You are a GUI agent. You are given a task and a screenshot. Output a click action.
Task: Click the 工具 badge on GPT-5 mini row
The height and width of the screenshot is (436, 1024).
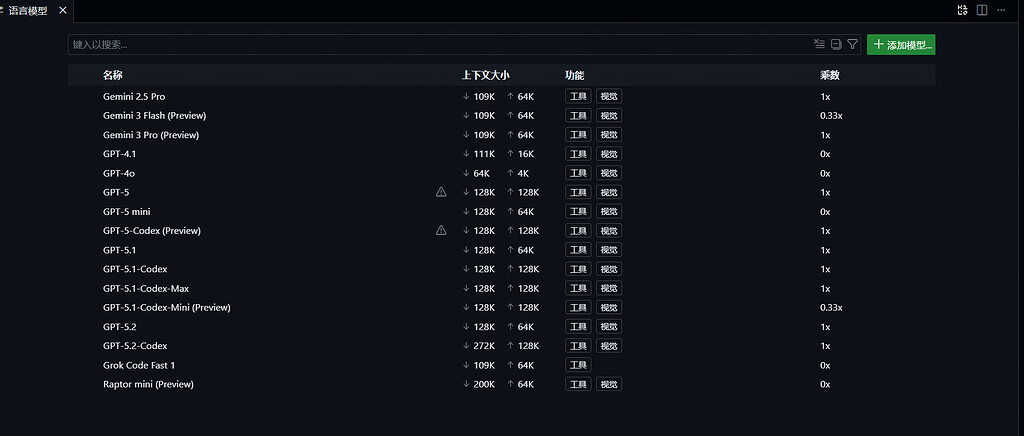[x=578, y=211]
